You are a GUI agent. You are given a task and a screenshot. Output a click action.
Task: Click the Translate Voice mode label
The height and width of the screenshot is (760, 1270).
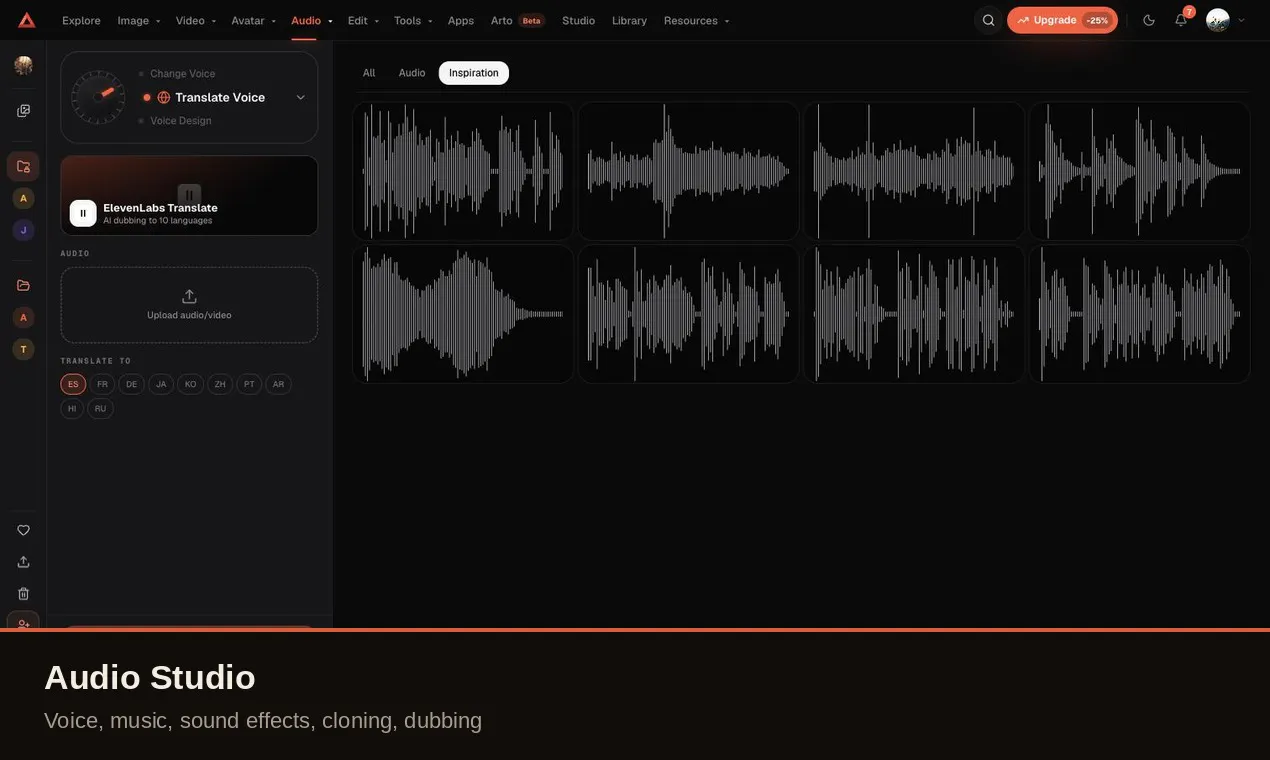(x=220, y=97)
